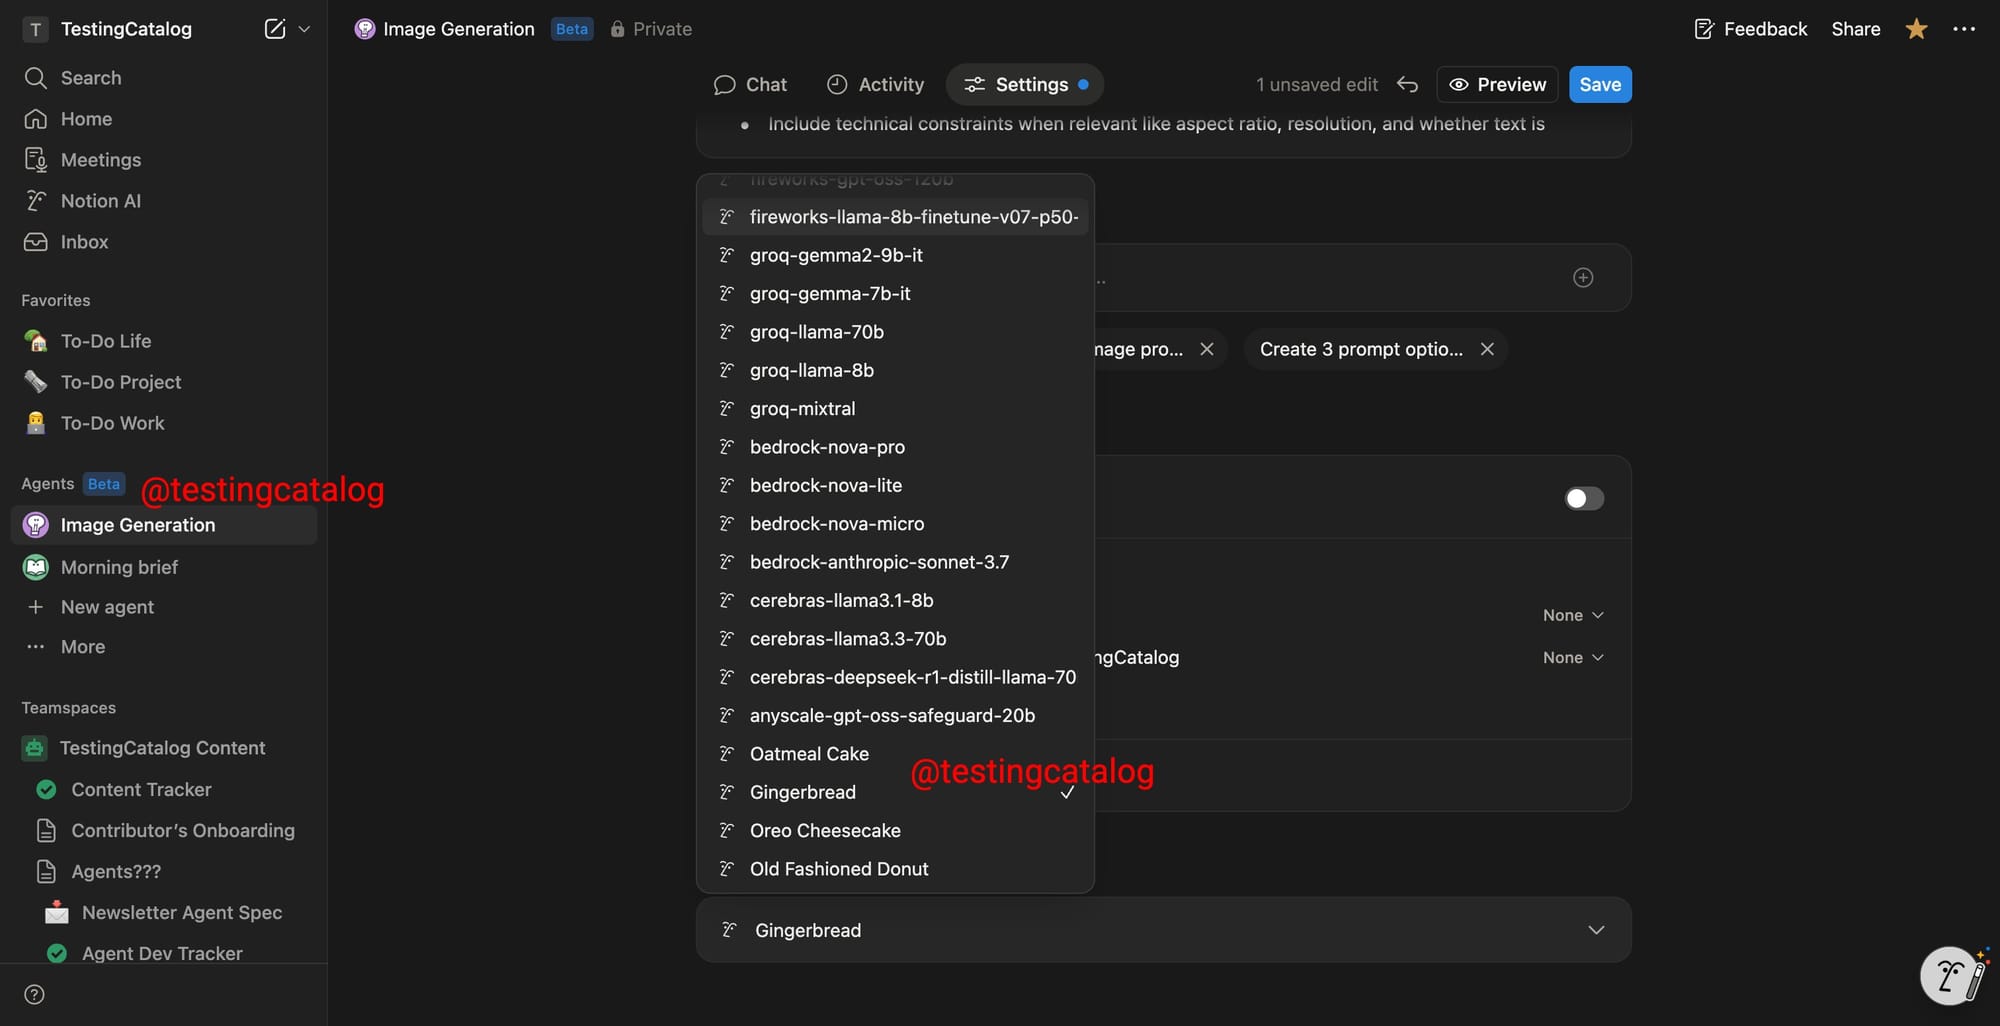Open the help question mark icon
2000x1026 pixels.
tap(34, 994)
